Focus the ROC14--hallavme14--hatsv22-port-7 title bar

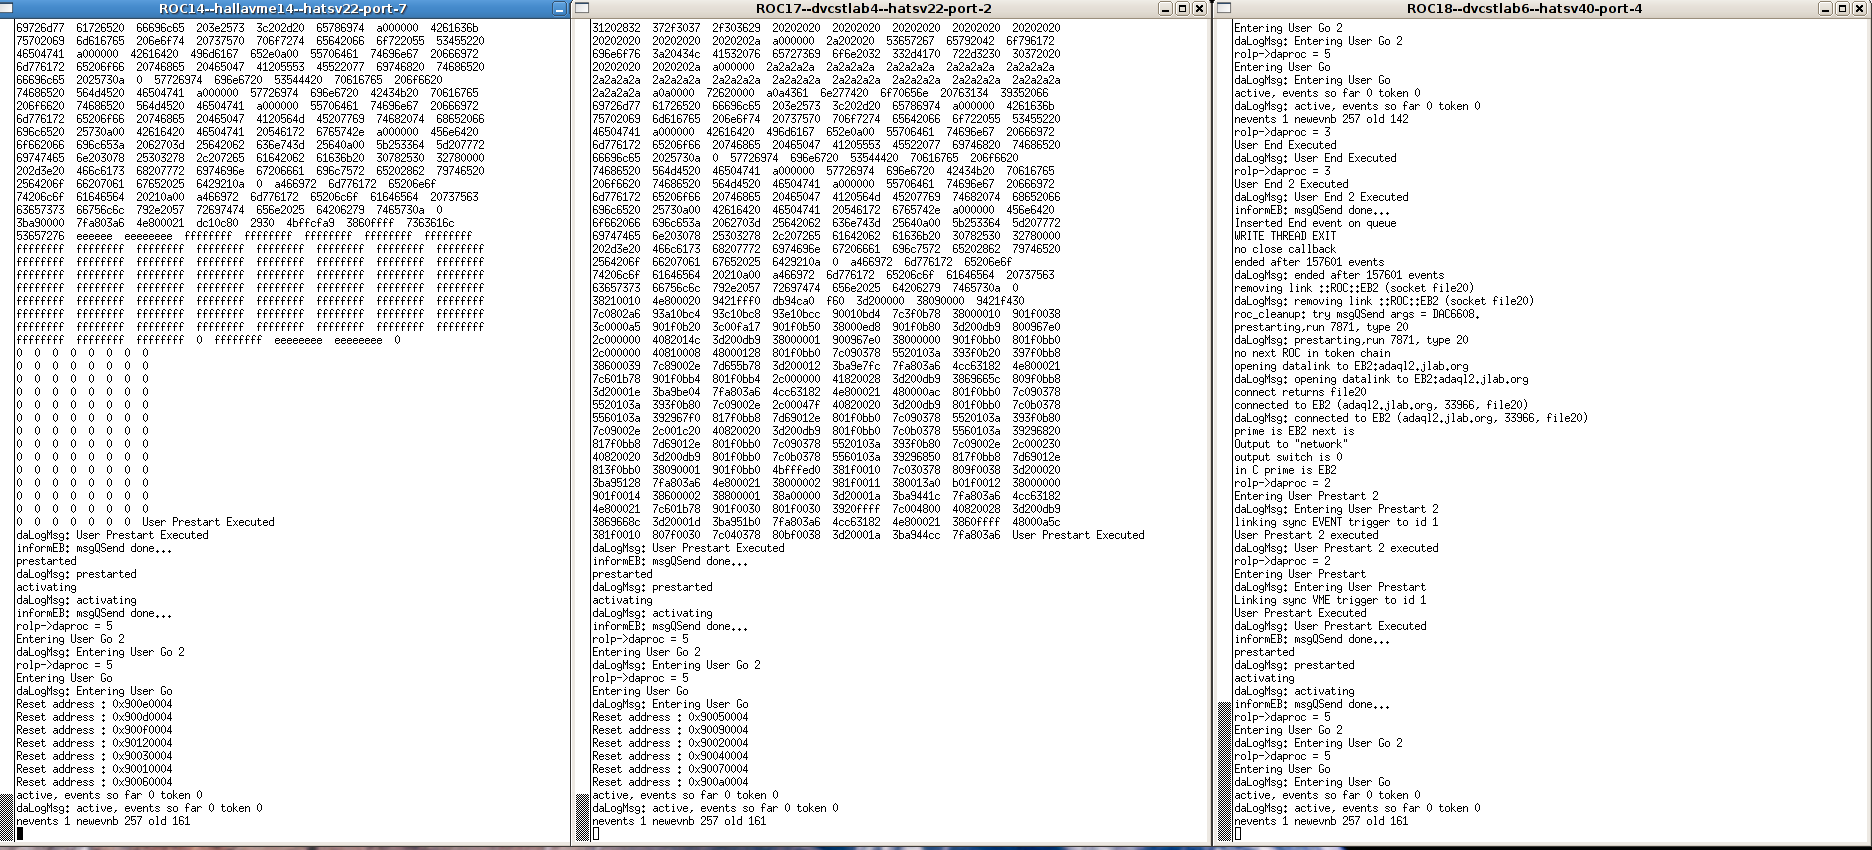coord(283,8)
